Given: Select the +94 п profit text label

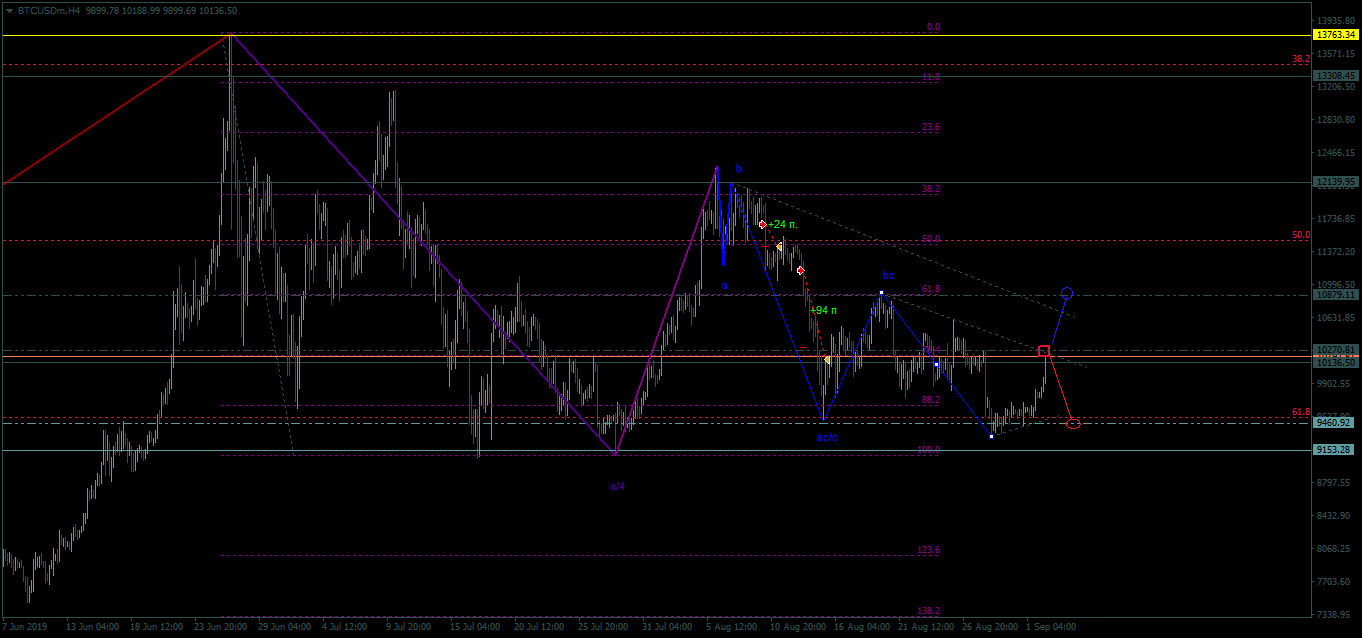Looking at the screenshot, I should pyautogui.click(x=823, y=310).
